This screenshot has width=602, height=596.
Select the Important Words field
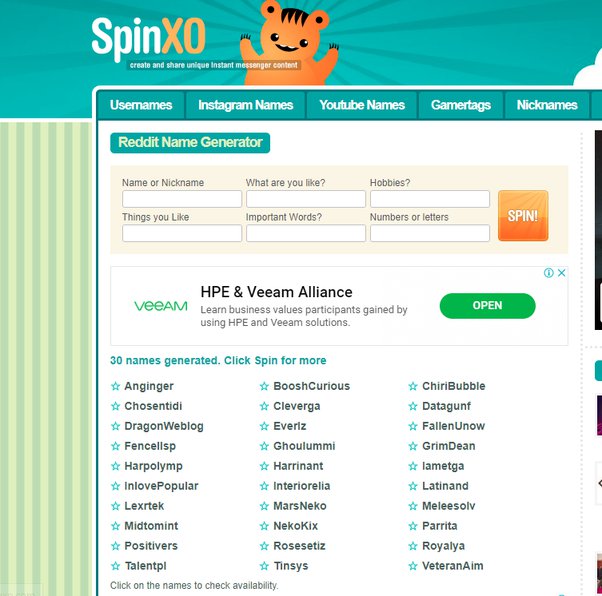coord(306,233)
